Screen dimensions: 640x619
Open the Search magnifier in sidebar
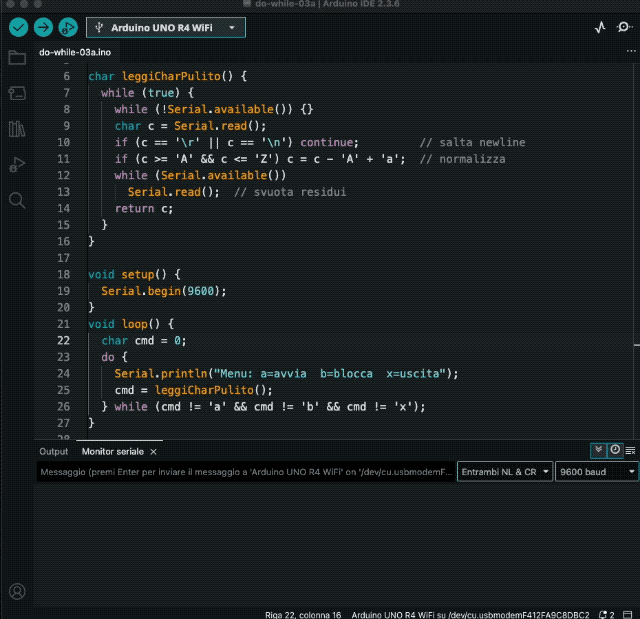[17, 200]
